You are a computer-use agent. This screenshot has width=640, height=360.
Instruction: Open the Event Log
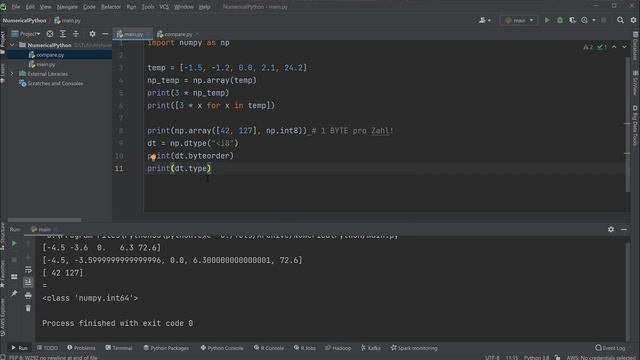[610, 348]
